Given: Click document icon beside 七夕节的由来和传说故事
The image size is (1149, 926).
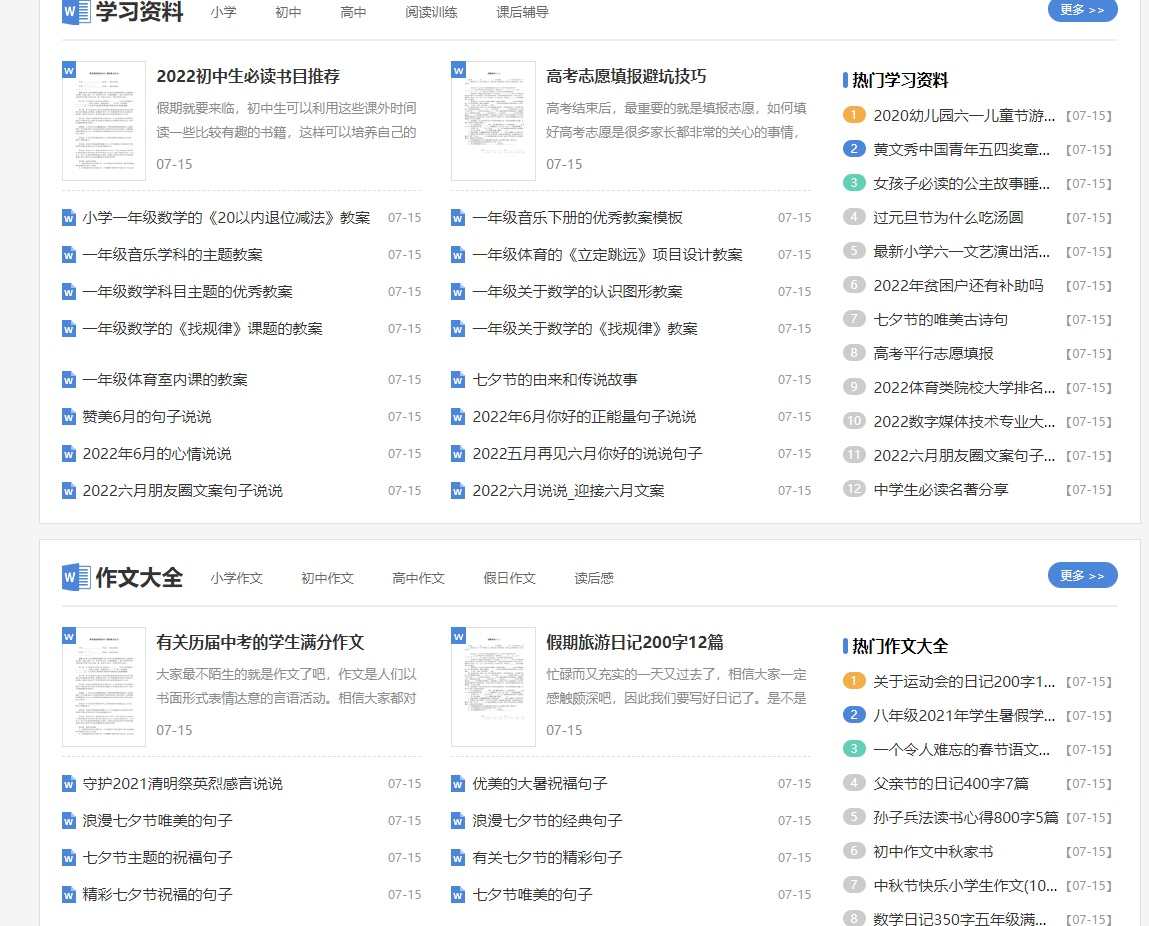Looking at the screenshot, I should 458,379.
